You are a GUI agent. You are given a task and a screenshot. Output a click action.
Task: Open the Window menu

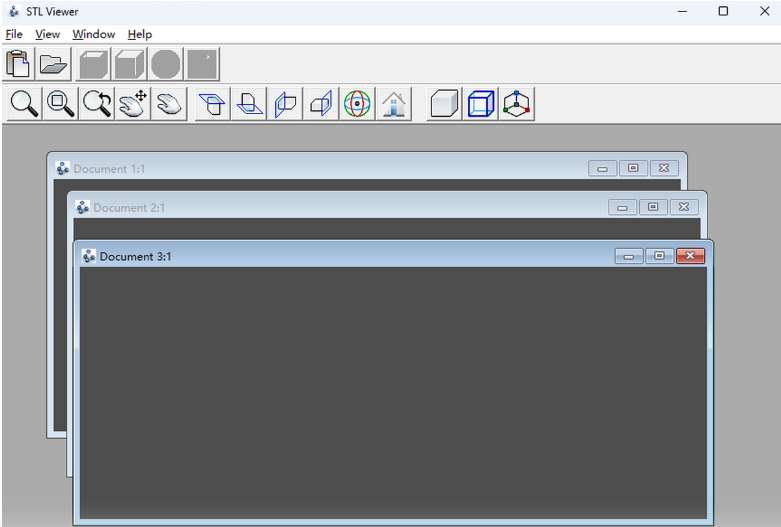93,34
